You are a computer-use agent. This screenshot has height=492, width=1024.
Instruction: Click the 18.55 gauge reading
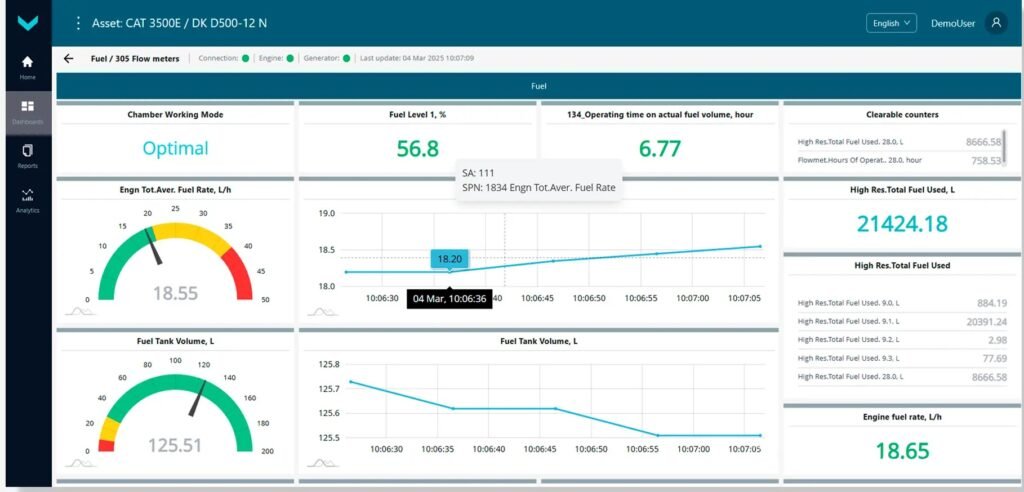pos(175,293)
